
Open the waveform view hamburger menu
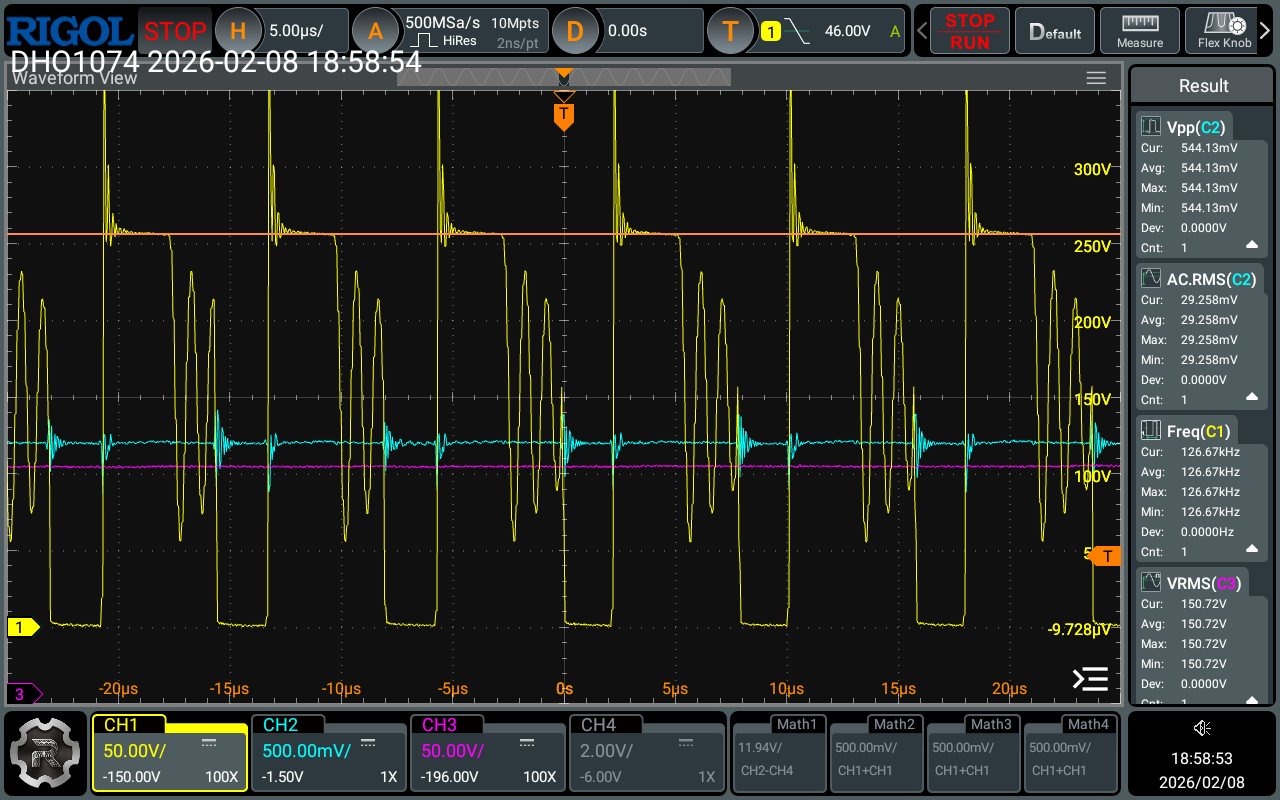(x=1096, y=77)
